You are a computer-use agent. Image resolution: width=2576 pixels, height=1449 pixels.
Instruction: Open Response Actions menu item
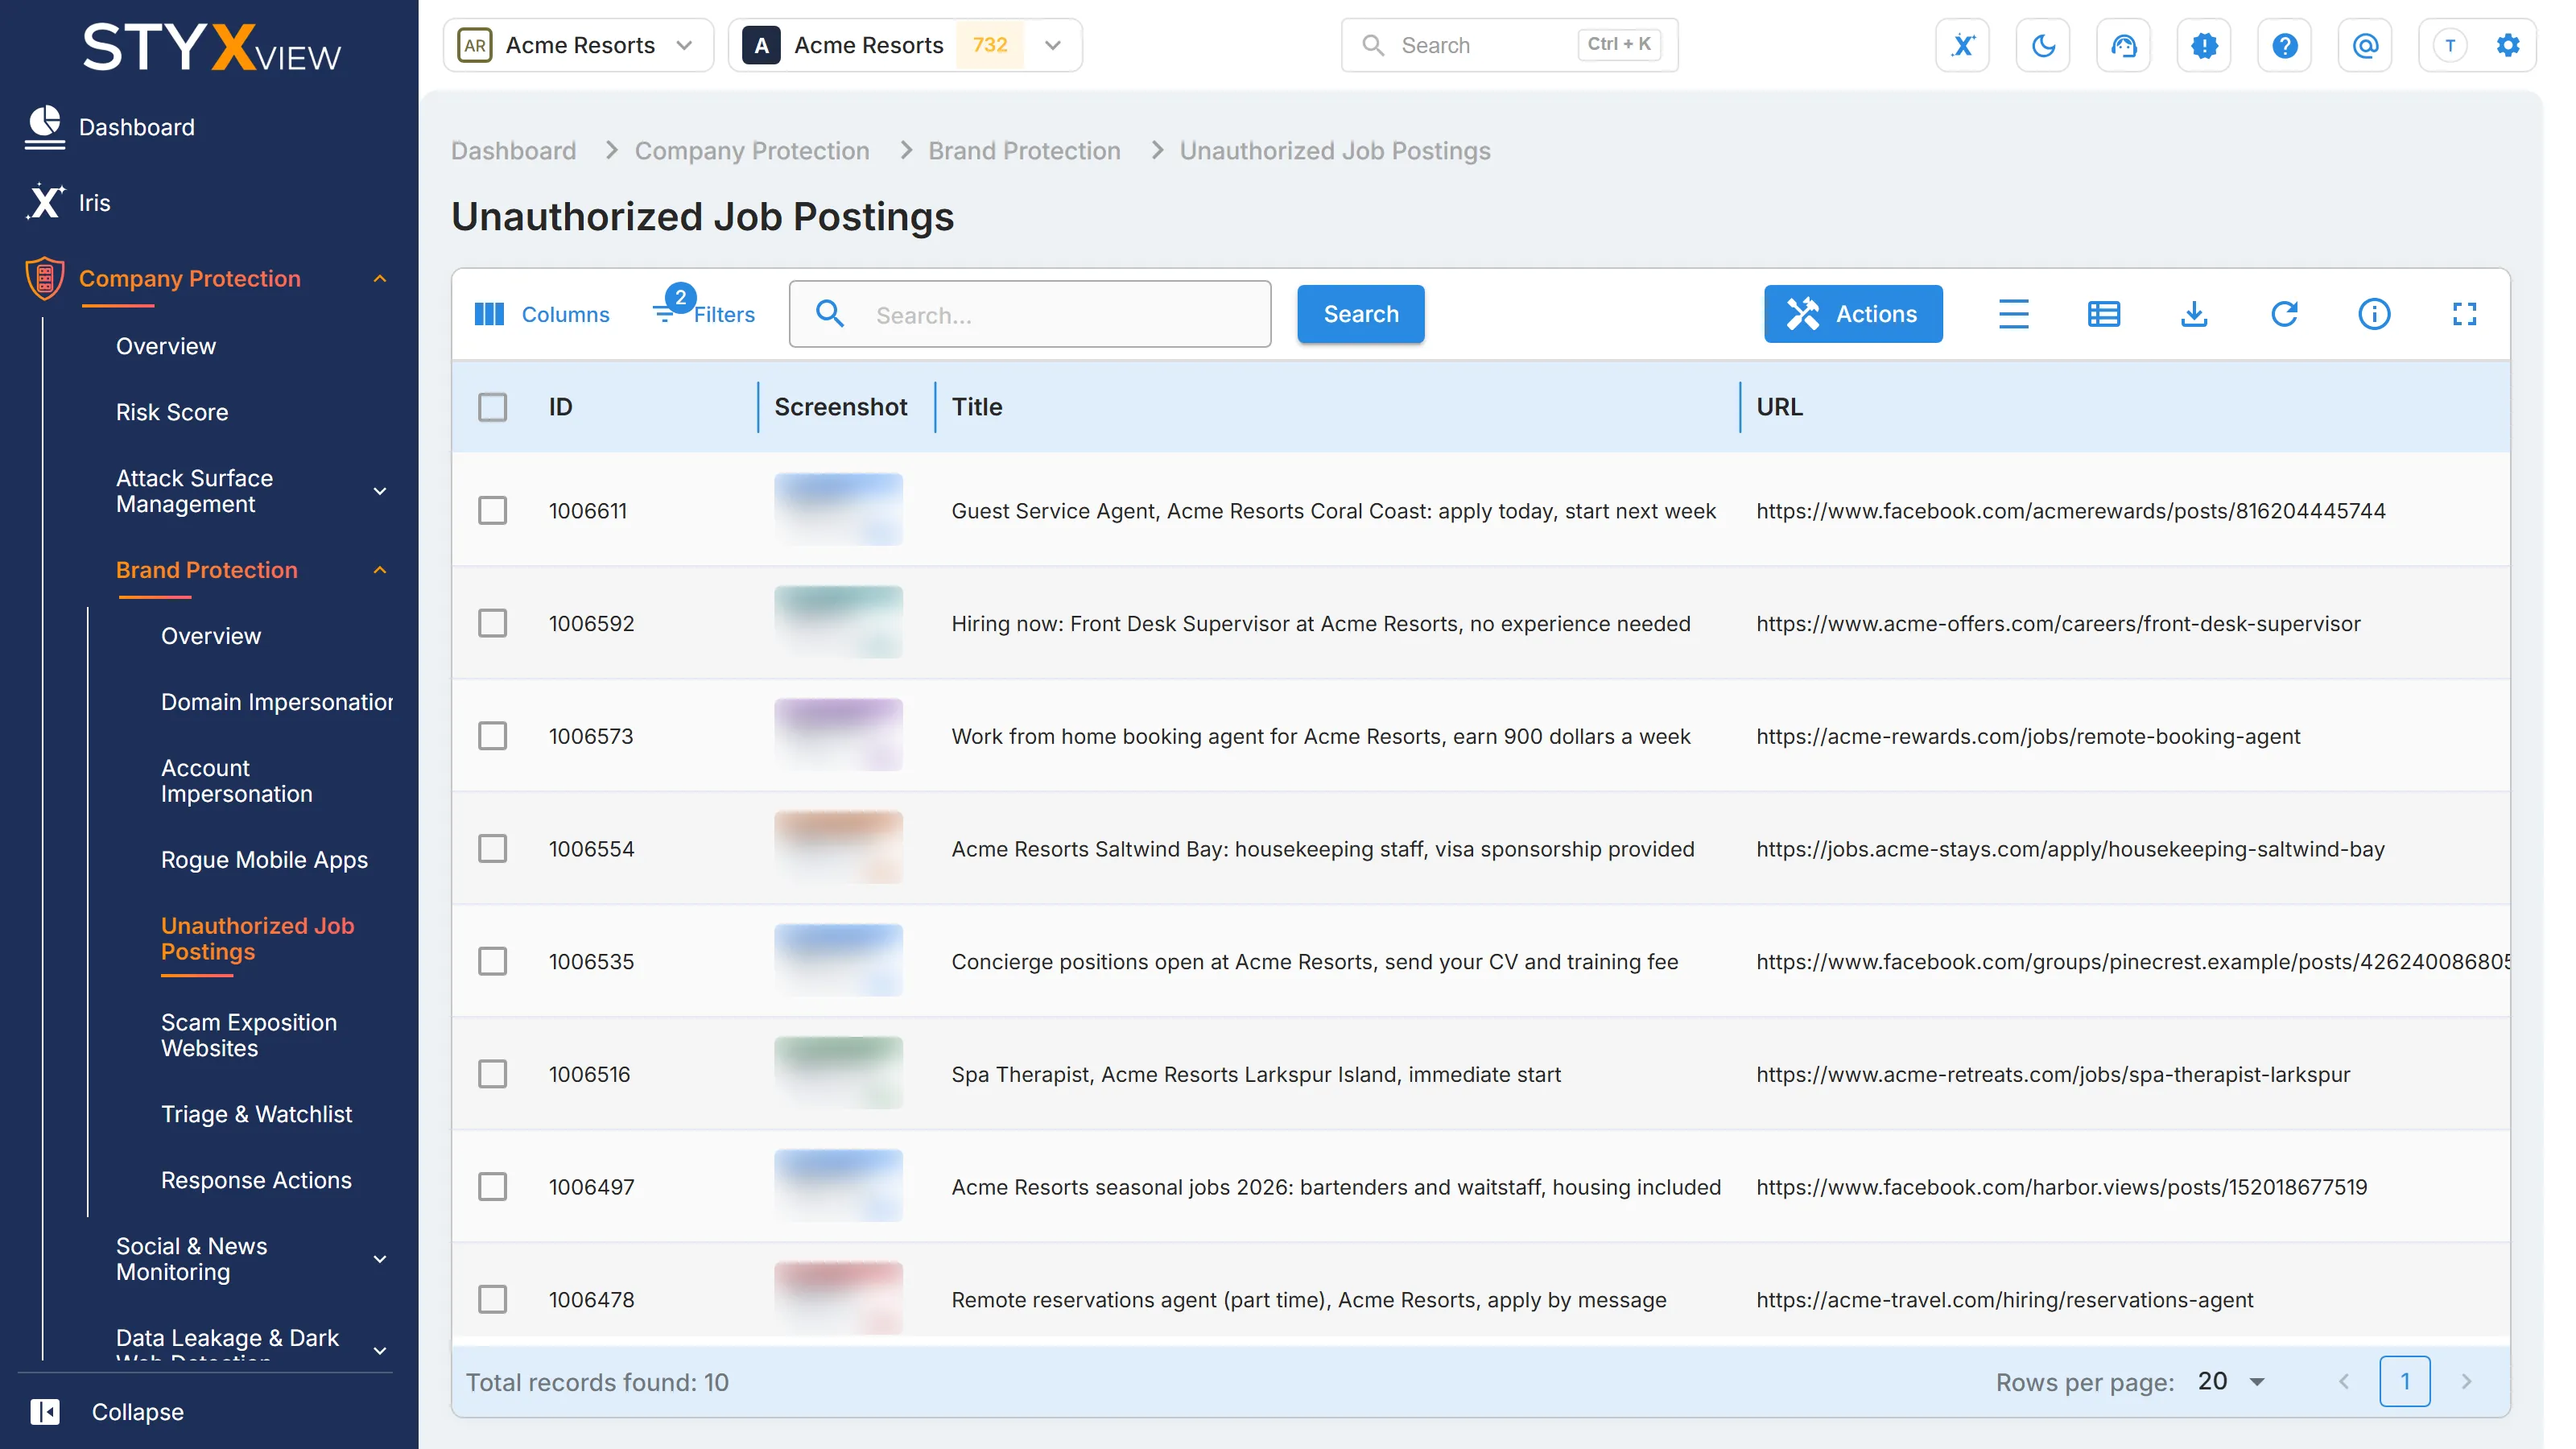click(256, 1180)
